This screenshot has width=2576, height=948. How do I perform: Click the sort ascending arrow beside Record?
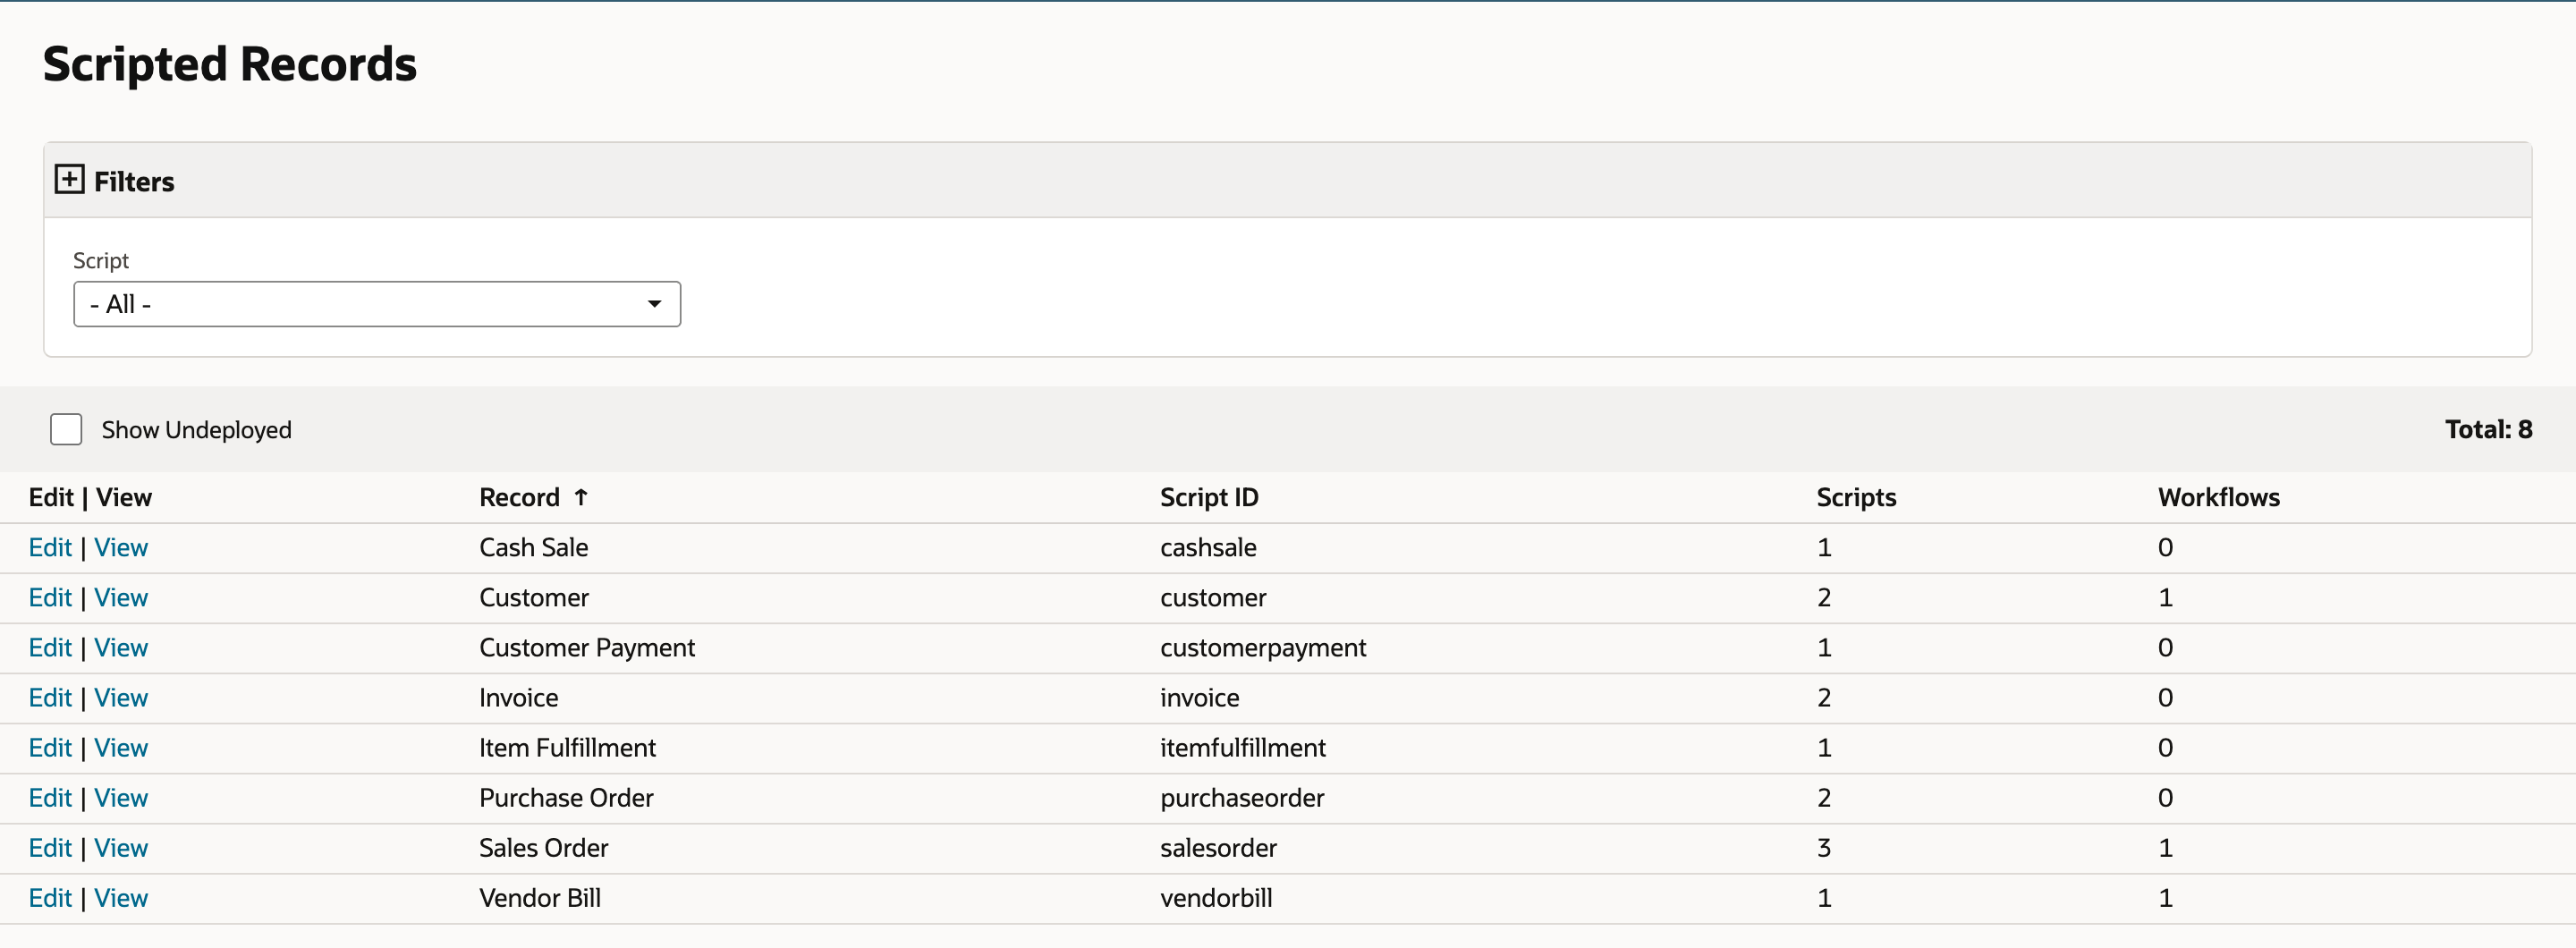click(x=581, y=497)
